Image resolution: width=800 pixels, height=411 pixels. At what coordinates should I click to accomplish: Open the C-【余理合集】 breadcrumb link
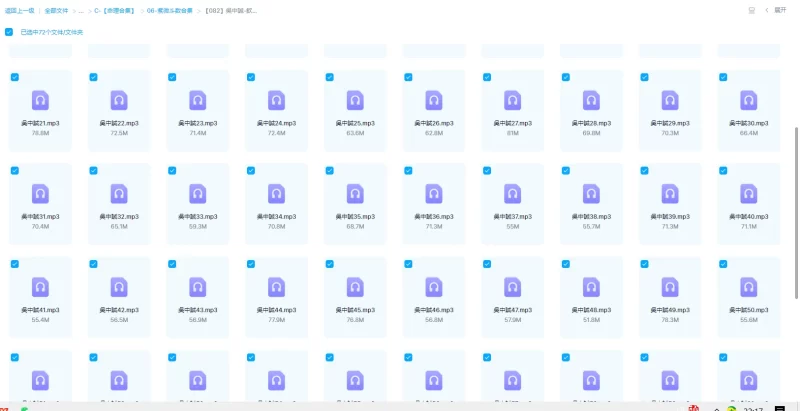click(114, 10)
